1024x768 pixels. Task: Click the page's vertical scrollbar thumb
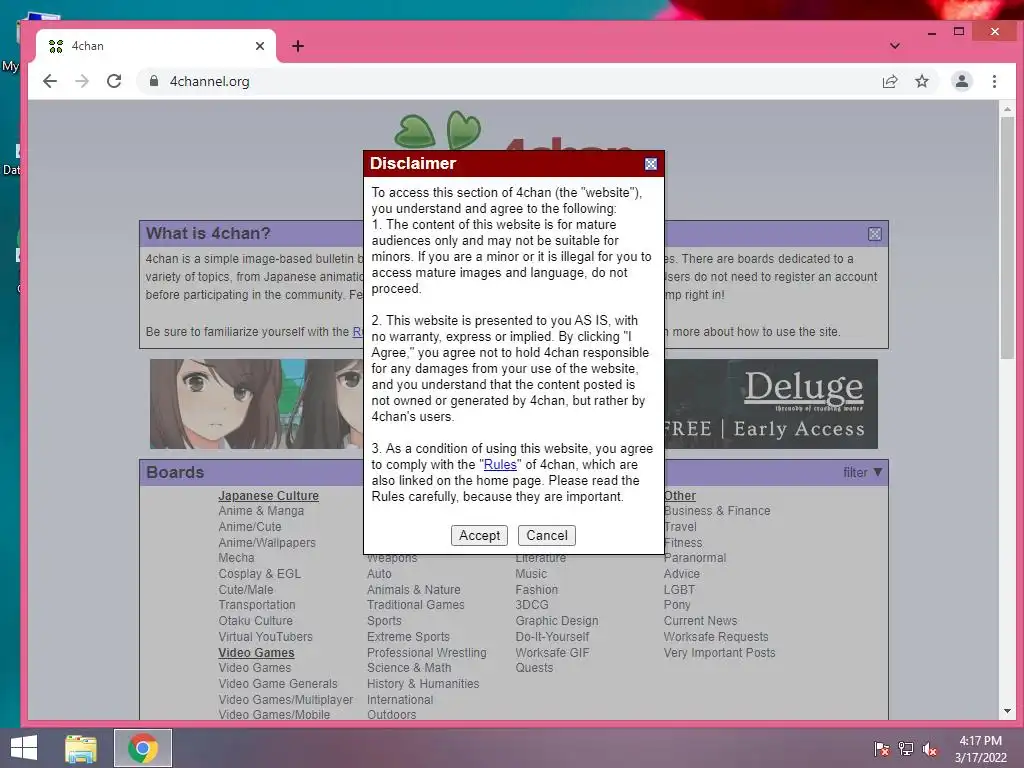tap(1007, 238)
